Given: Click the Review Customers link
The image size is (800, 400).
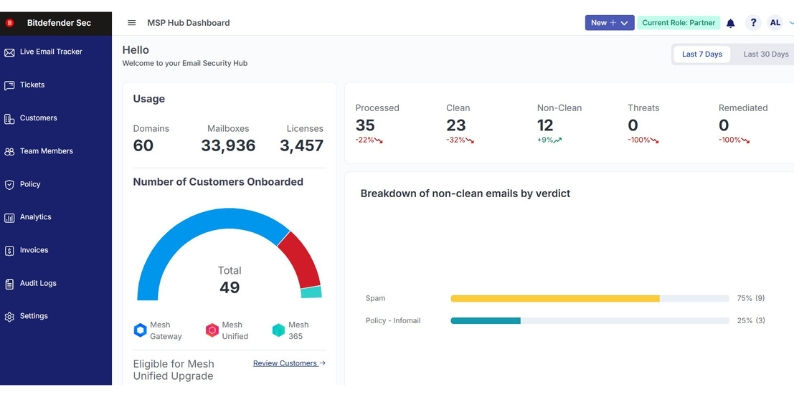Looking at the screenshot, I should (289, 363).
